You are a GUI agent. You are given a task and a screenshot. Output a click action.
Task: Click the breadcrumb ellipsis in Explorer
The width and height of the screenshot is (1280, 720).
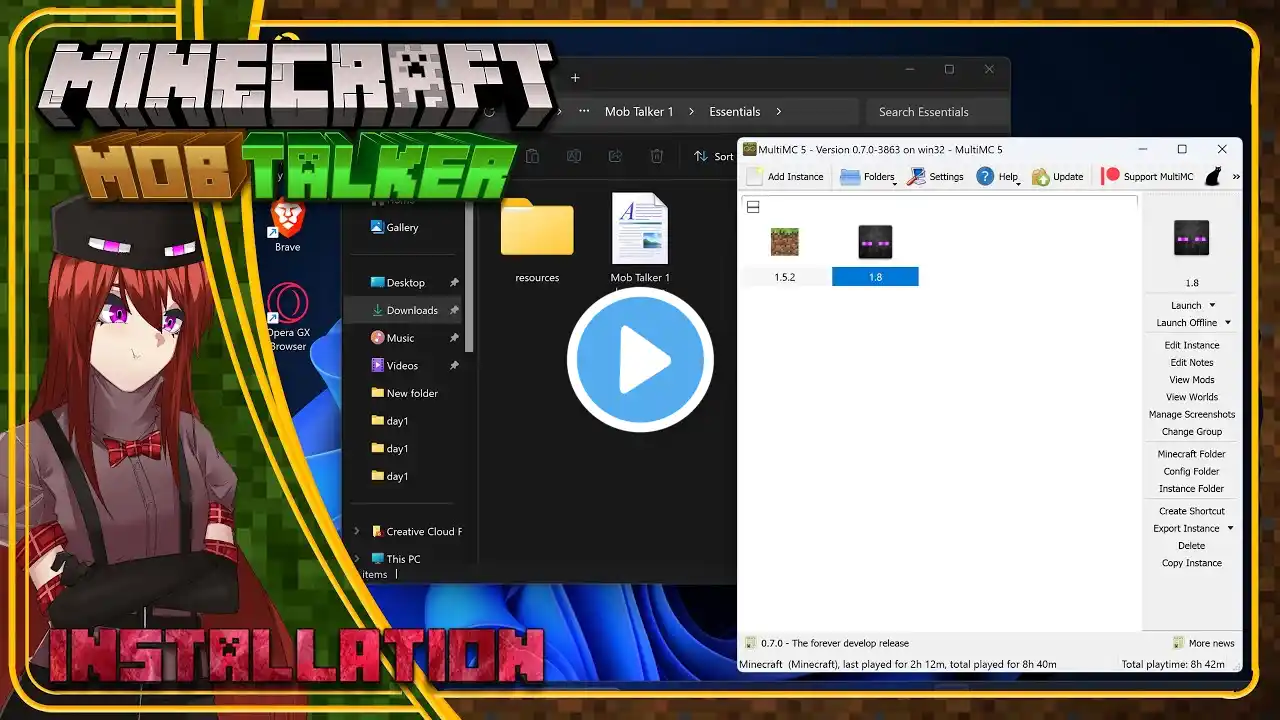click(x=584, y=111)
